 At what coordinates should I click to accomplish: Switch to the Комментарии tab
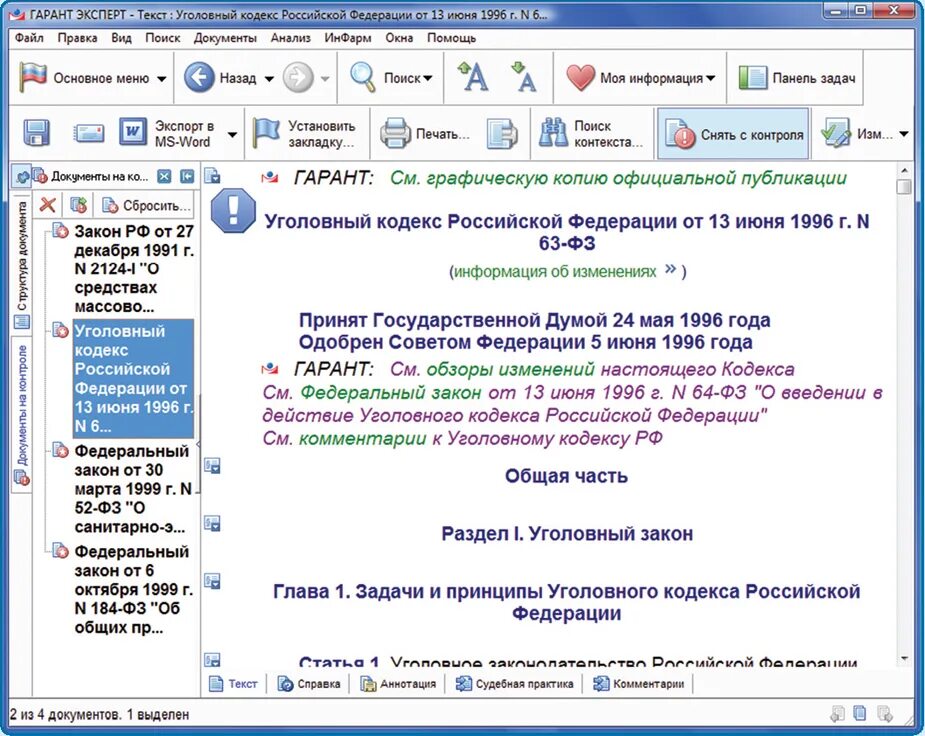(x=639, y=684)
